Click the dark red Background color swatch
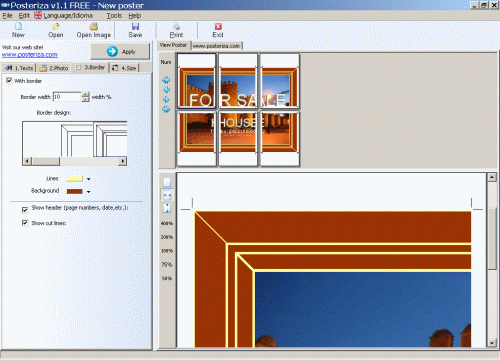This screenshot has width=500, height=361. [x=74, y=191]
